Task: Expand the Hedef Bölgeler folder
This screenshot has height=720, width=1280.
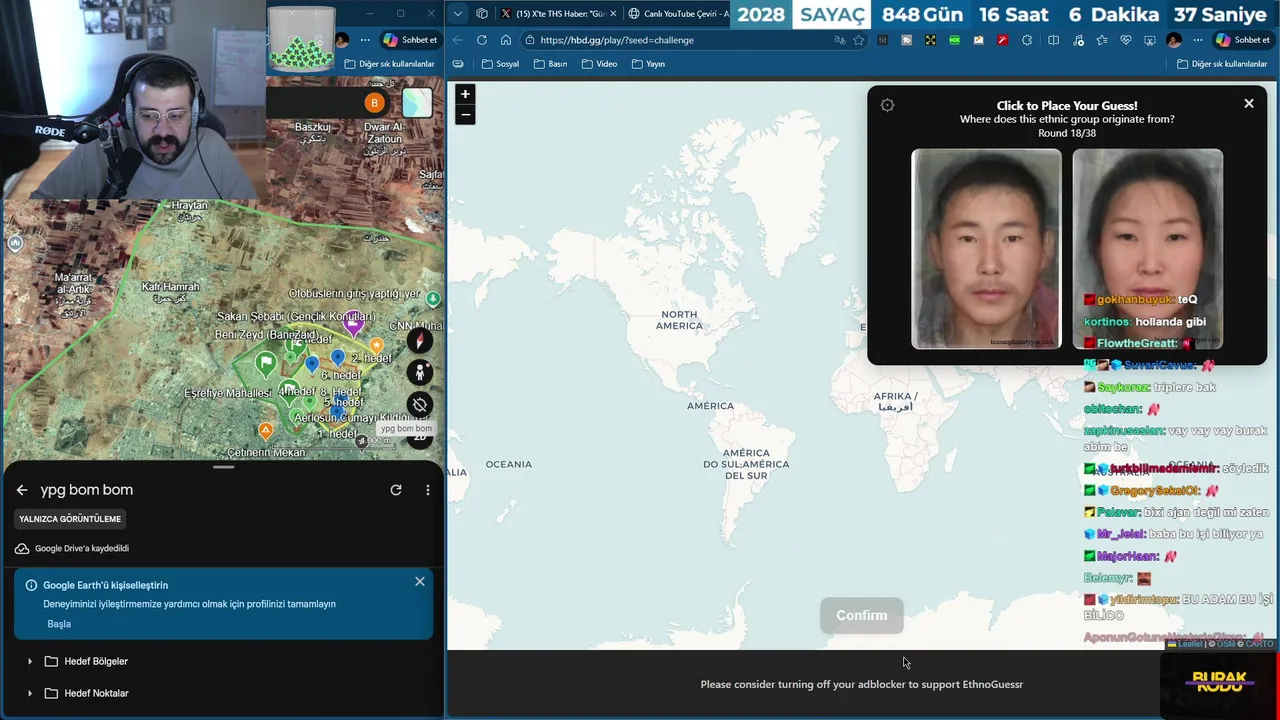Action: pos(29,661)
